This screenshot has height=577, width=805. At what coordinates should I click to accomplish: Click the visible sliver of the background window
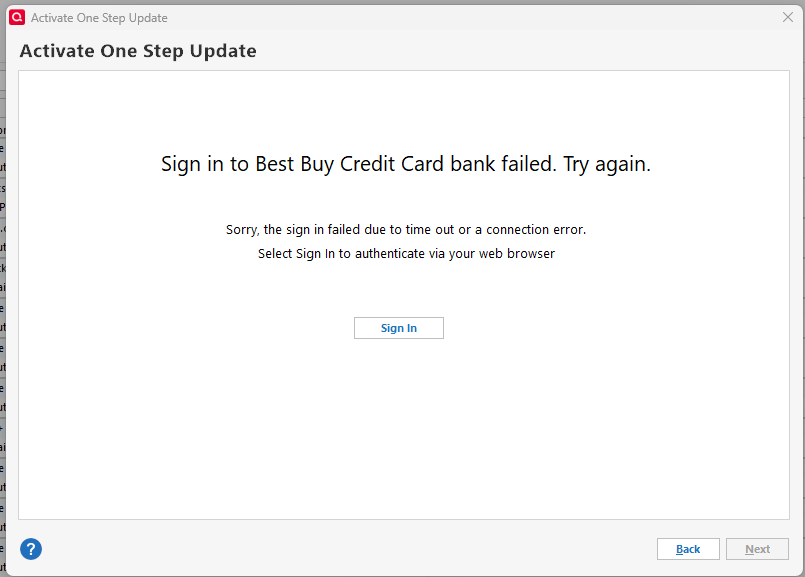coord(4,300)
